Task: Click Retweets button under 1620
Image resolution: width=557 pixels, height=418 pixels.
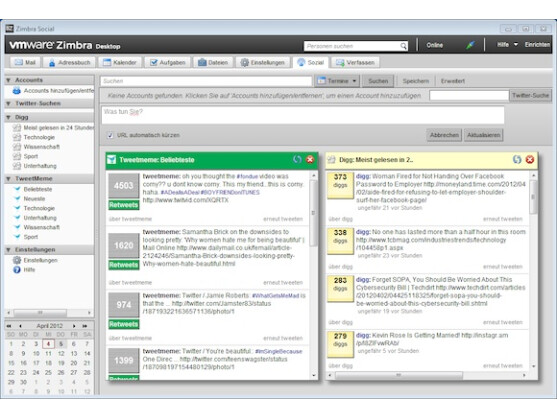Action: (123, 265)
